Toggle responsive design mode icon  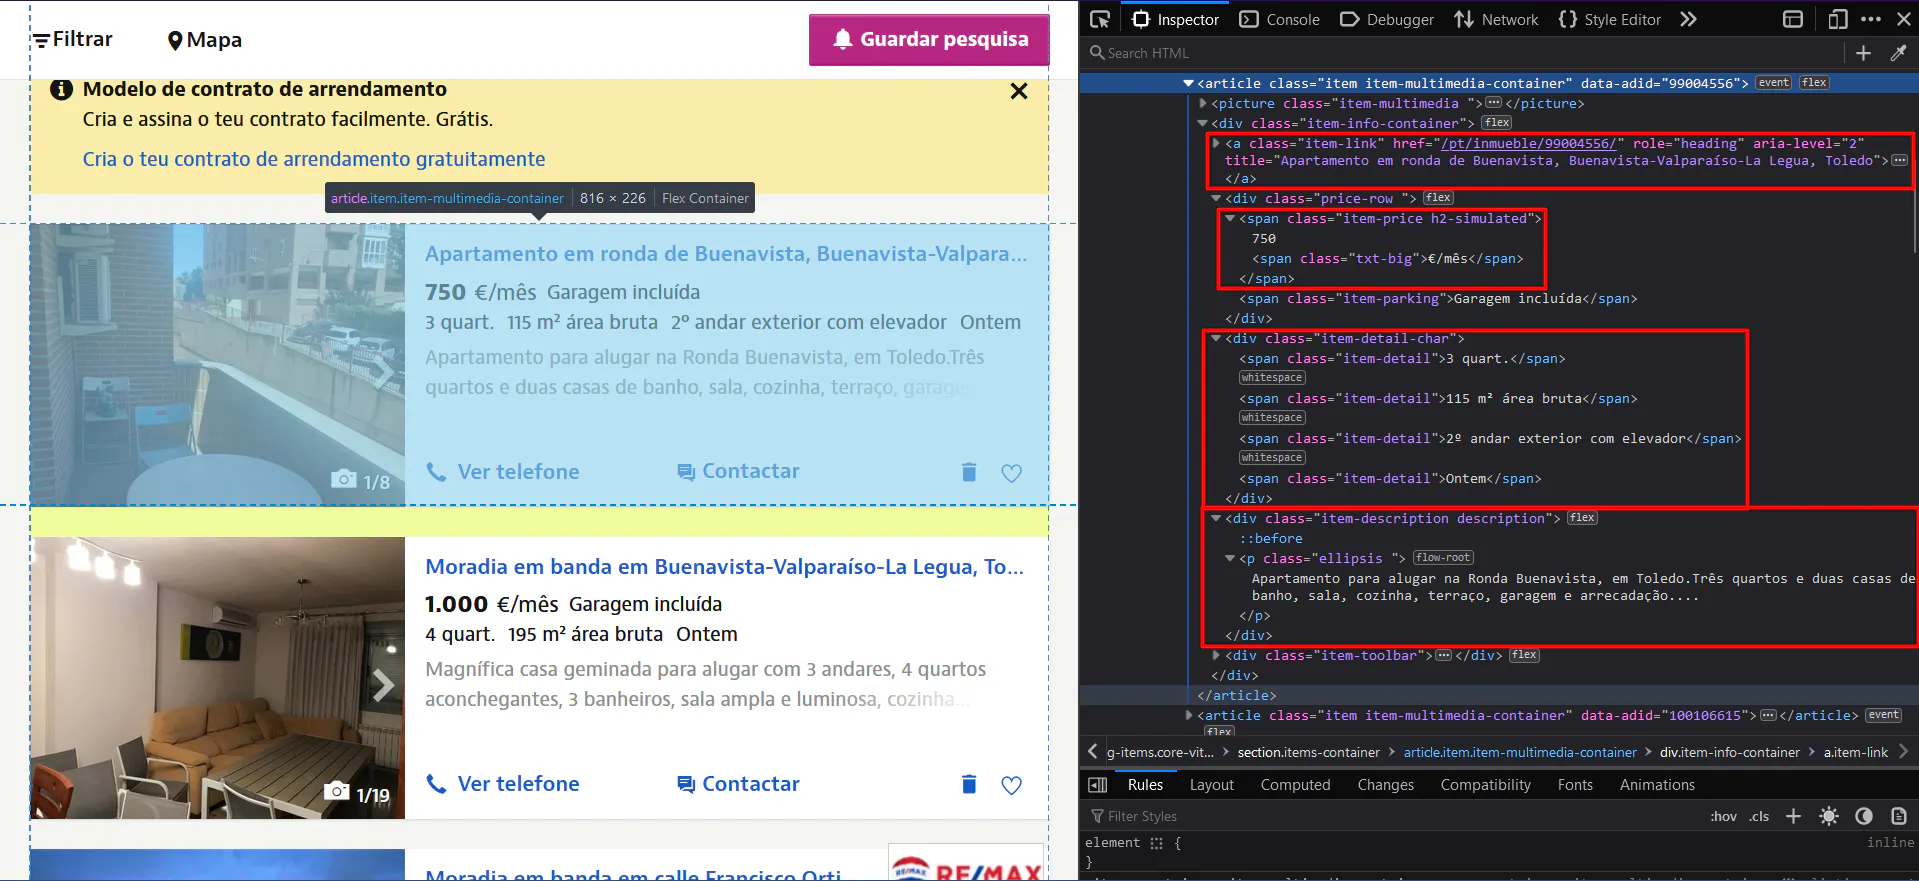click(1838, 19)
